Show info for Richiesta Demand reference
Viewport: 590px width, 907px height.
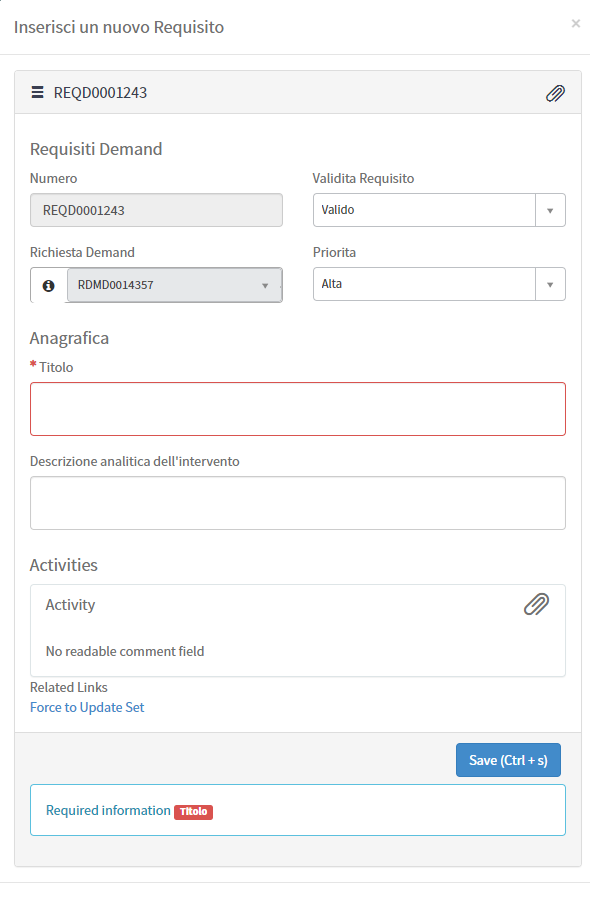[x=49, y=285]
